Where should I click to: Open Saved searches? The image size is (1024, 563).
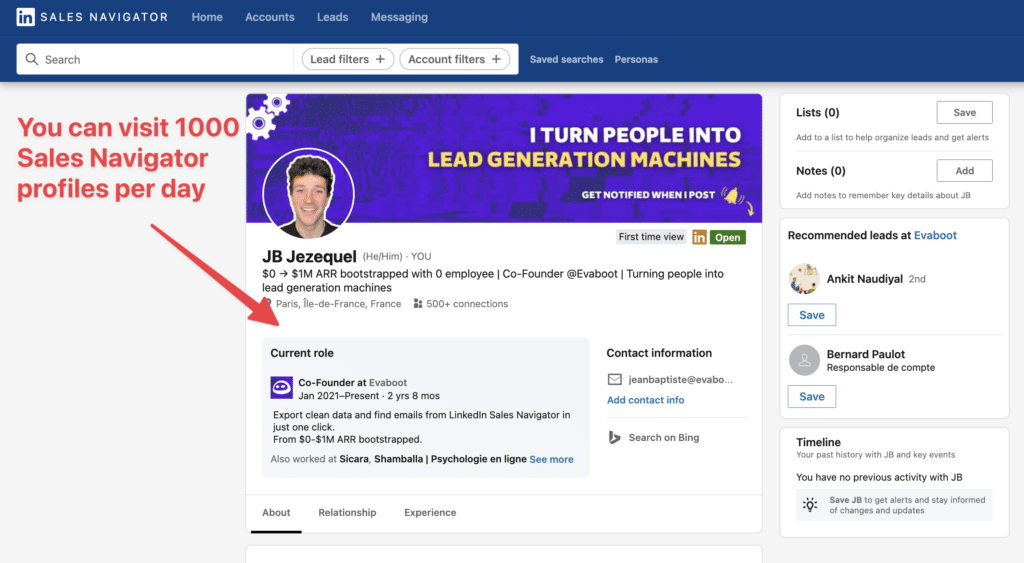(x=566, y=59)
